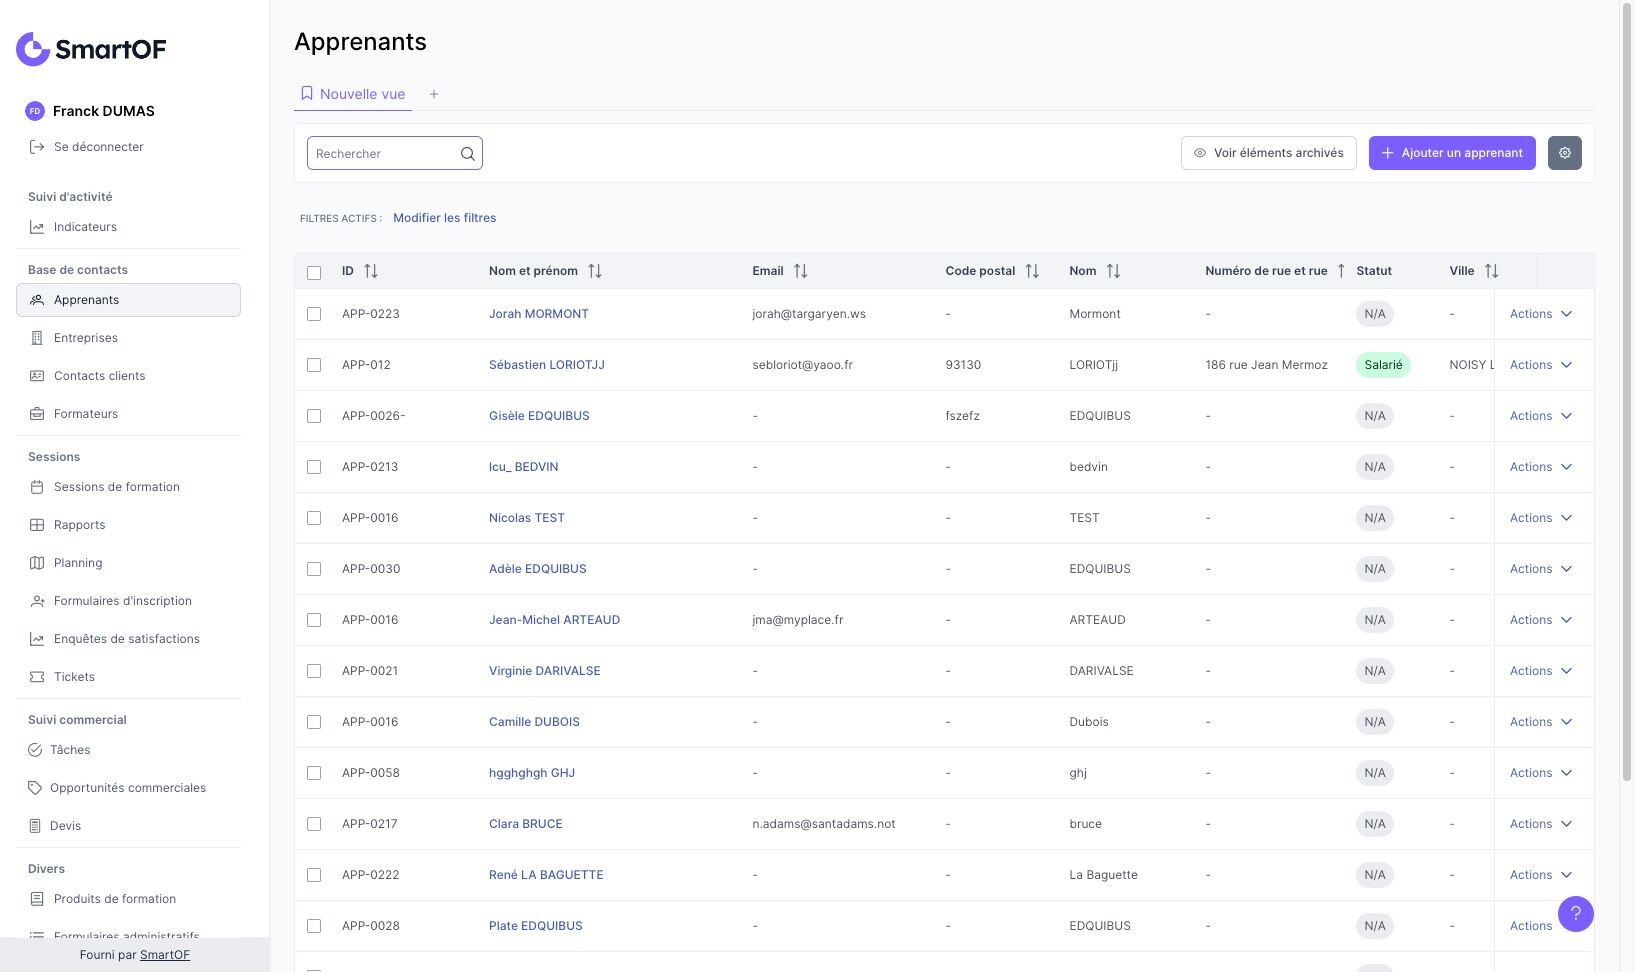Expand Actions dropdown for Gisèle EDQUIBUS
The image size is (1634, 972).
(1540, 416)
